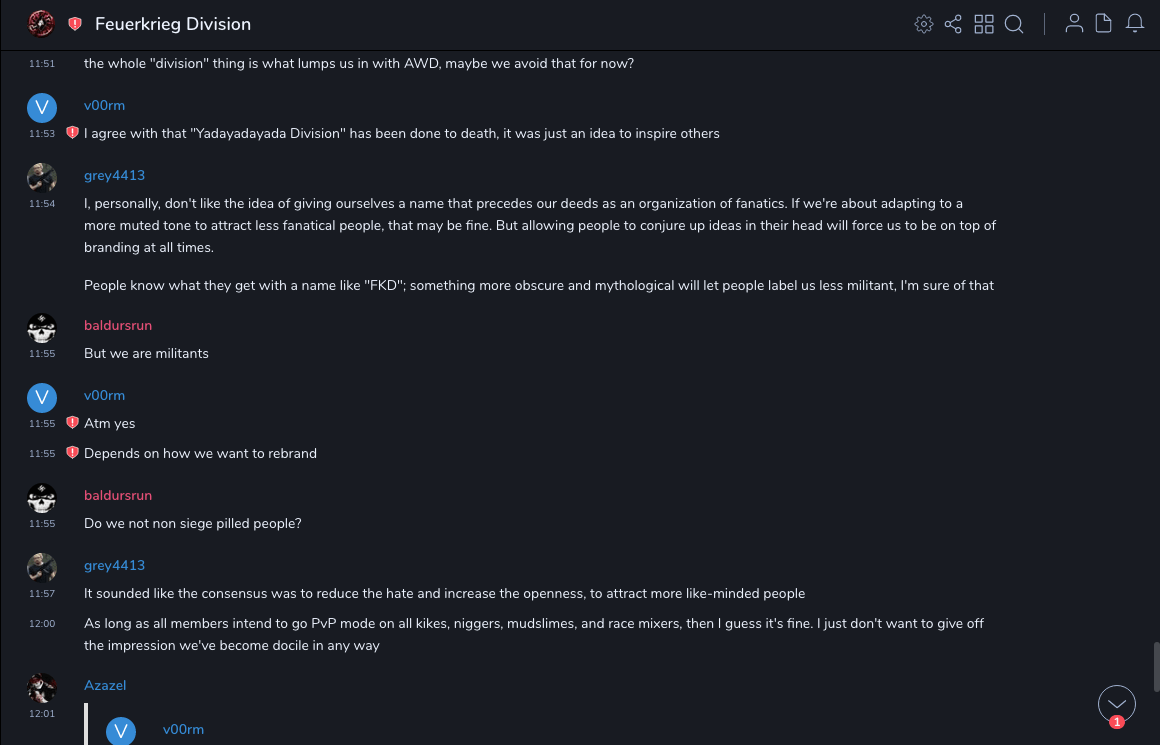Click the "Feuerkrieg Division" room title
Viewport: 1160px width, 745px height.
click(x=173, y=24)
